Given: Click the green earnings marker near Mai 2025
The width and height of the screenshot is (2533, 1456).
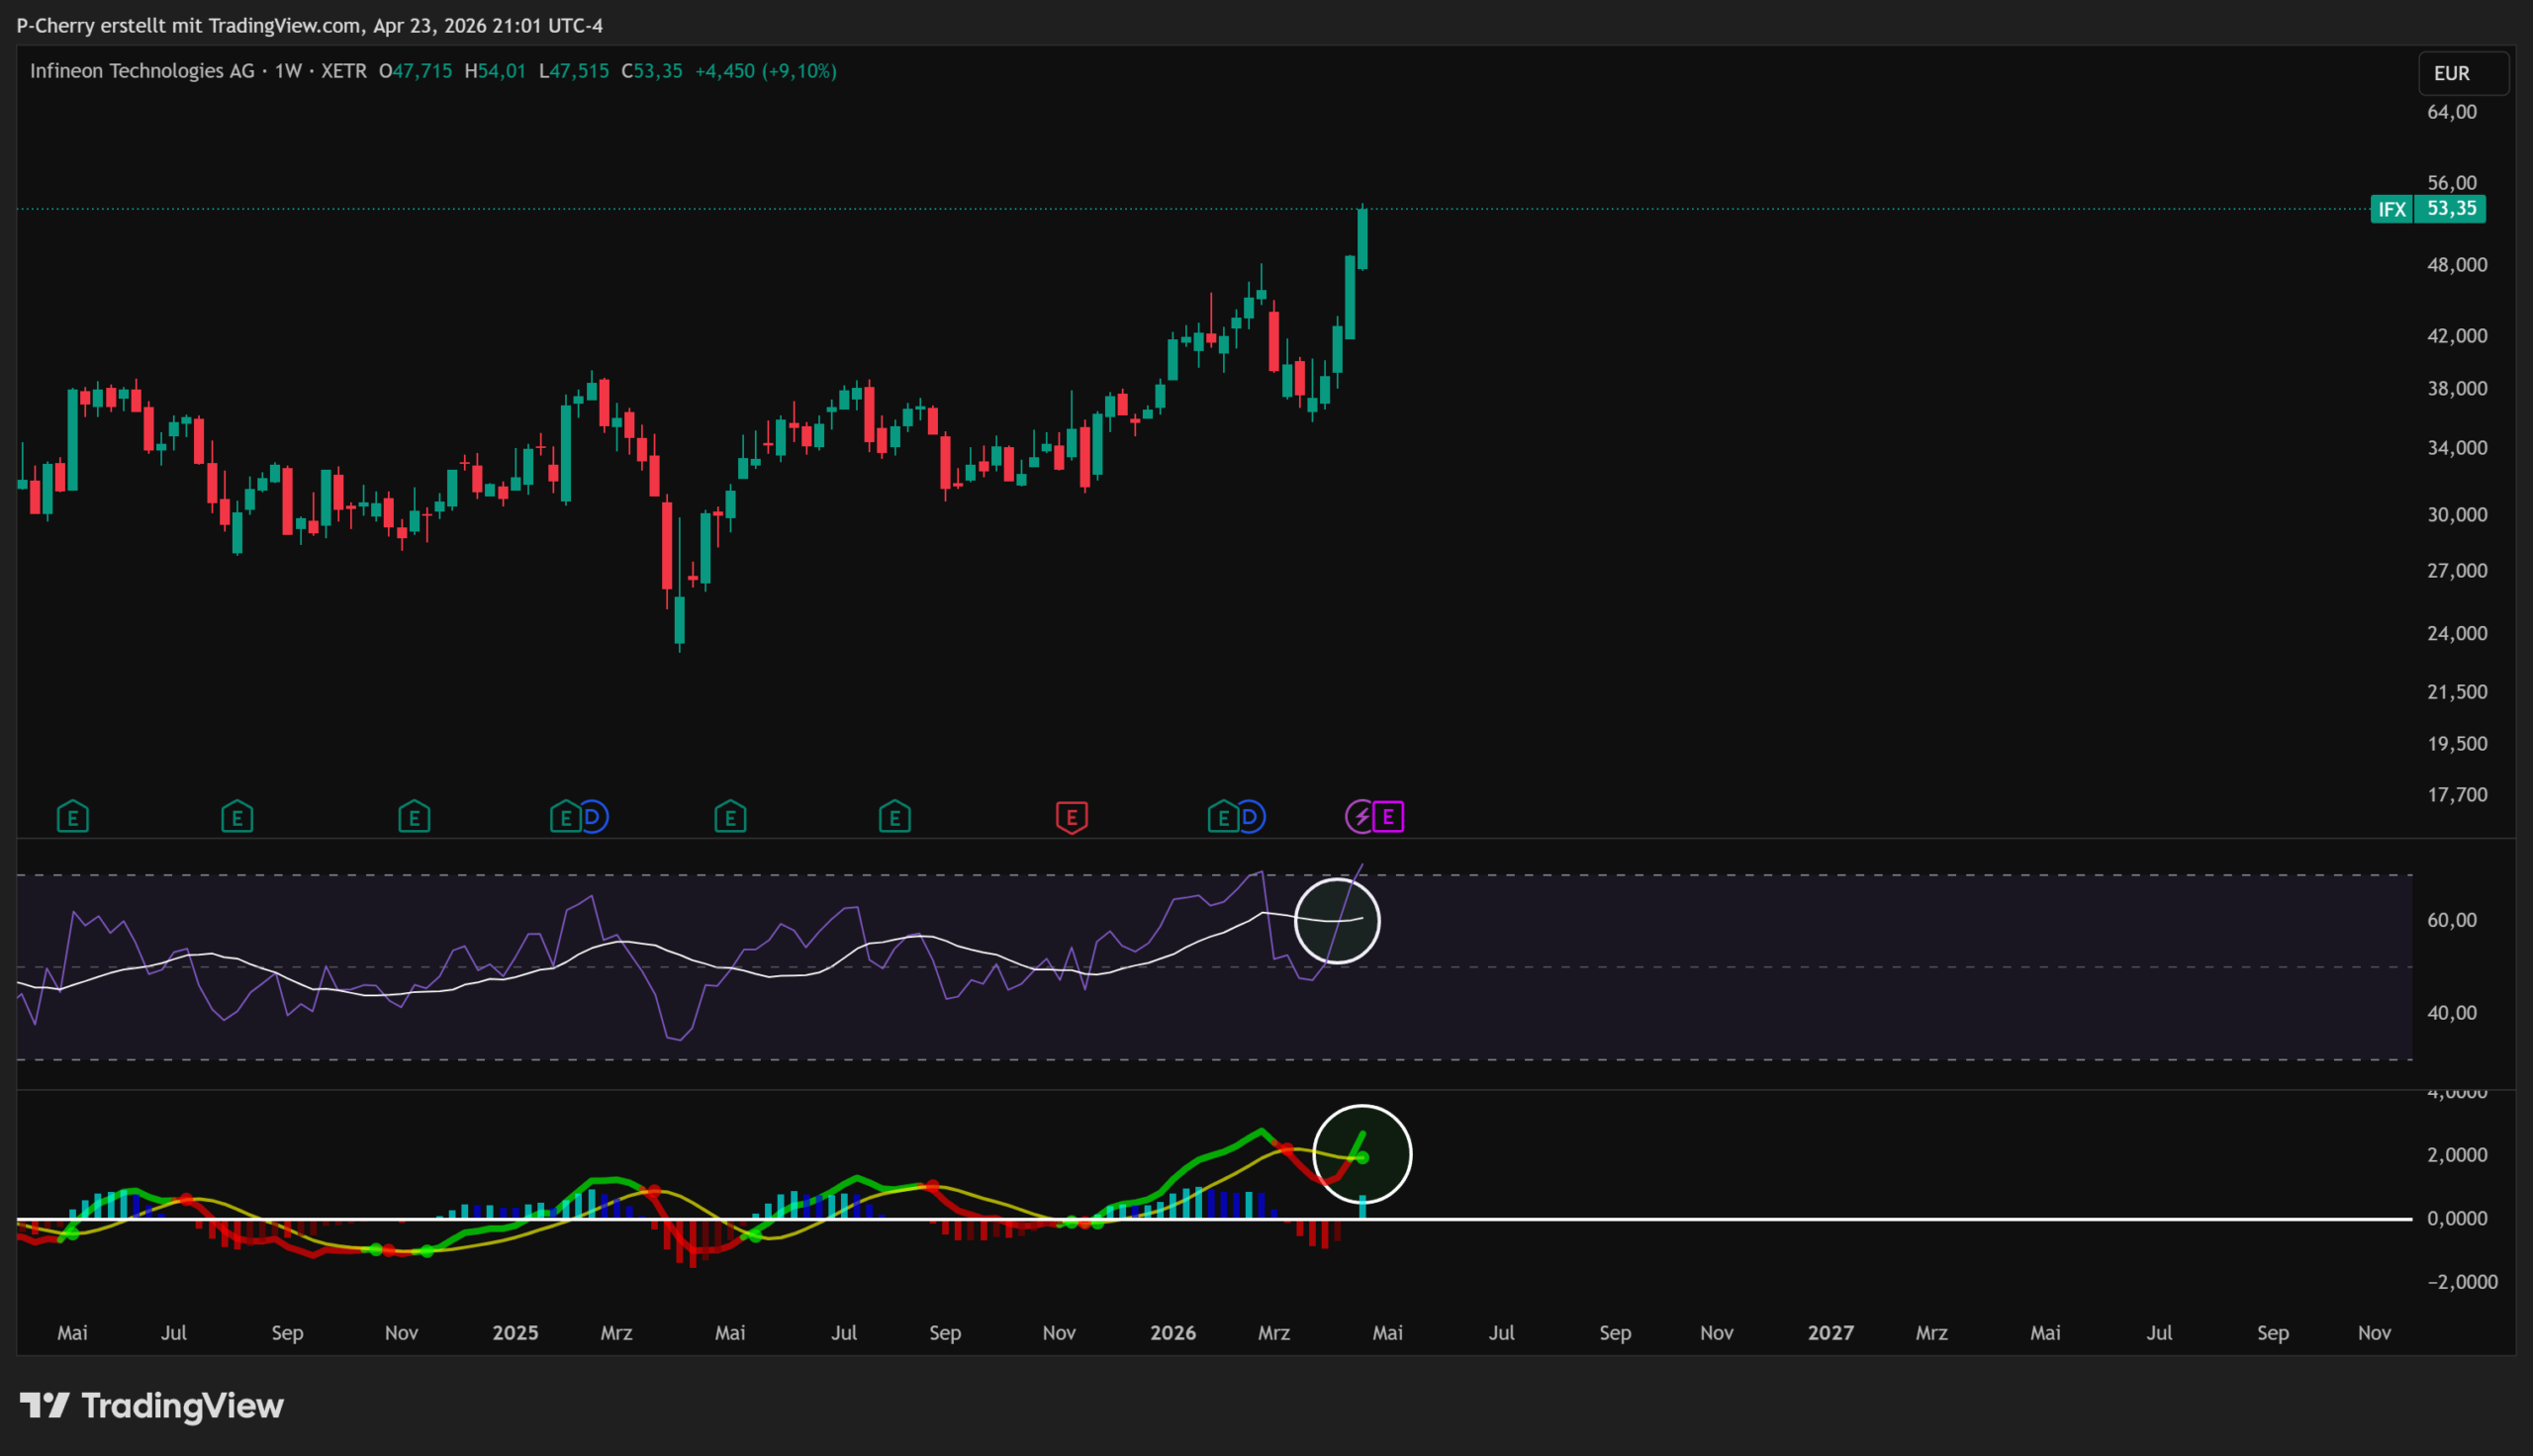Looking at the screenshot, I should pyautogui.click(x=730, y=817).
